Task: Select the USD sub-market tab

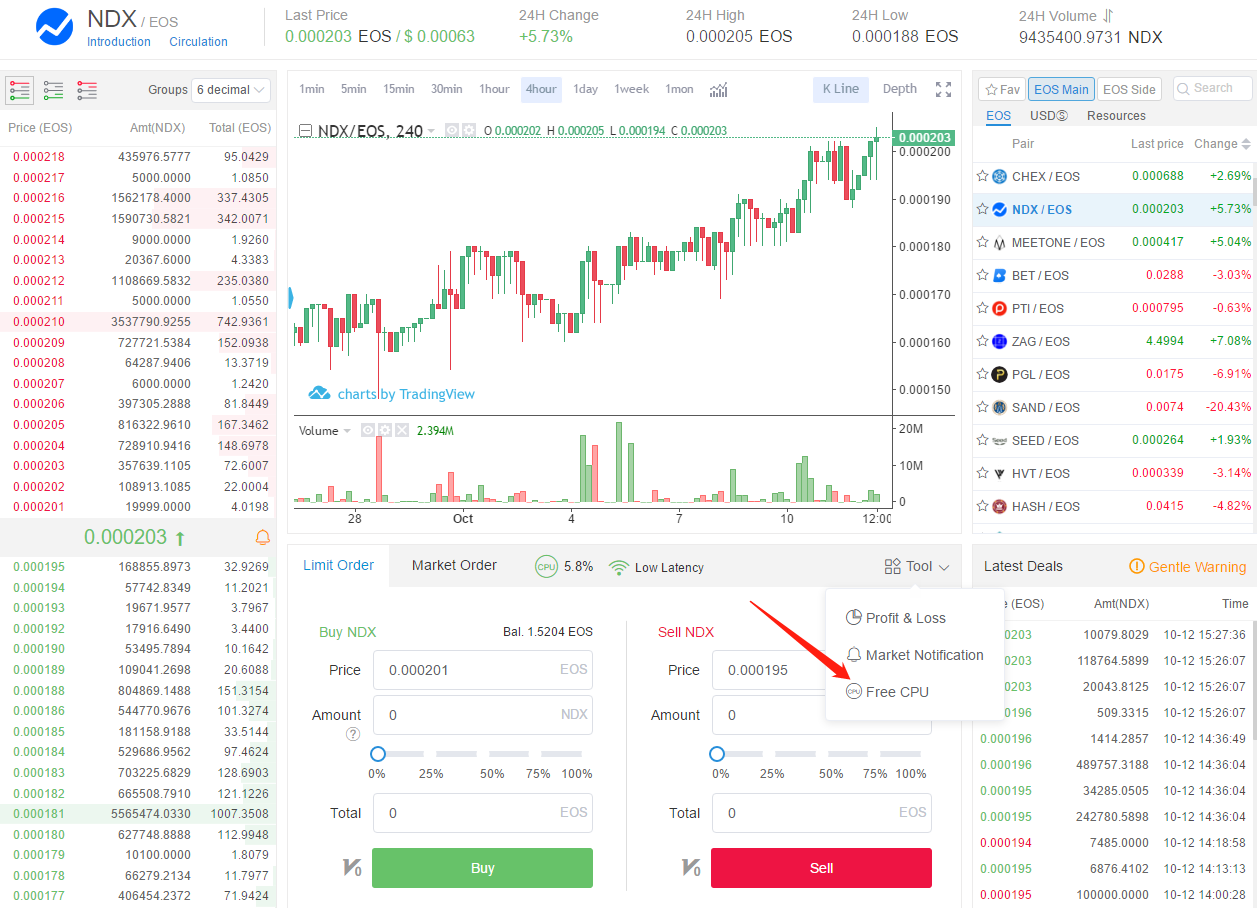Action: pos(1048,116)
